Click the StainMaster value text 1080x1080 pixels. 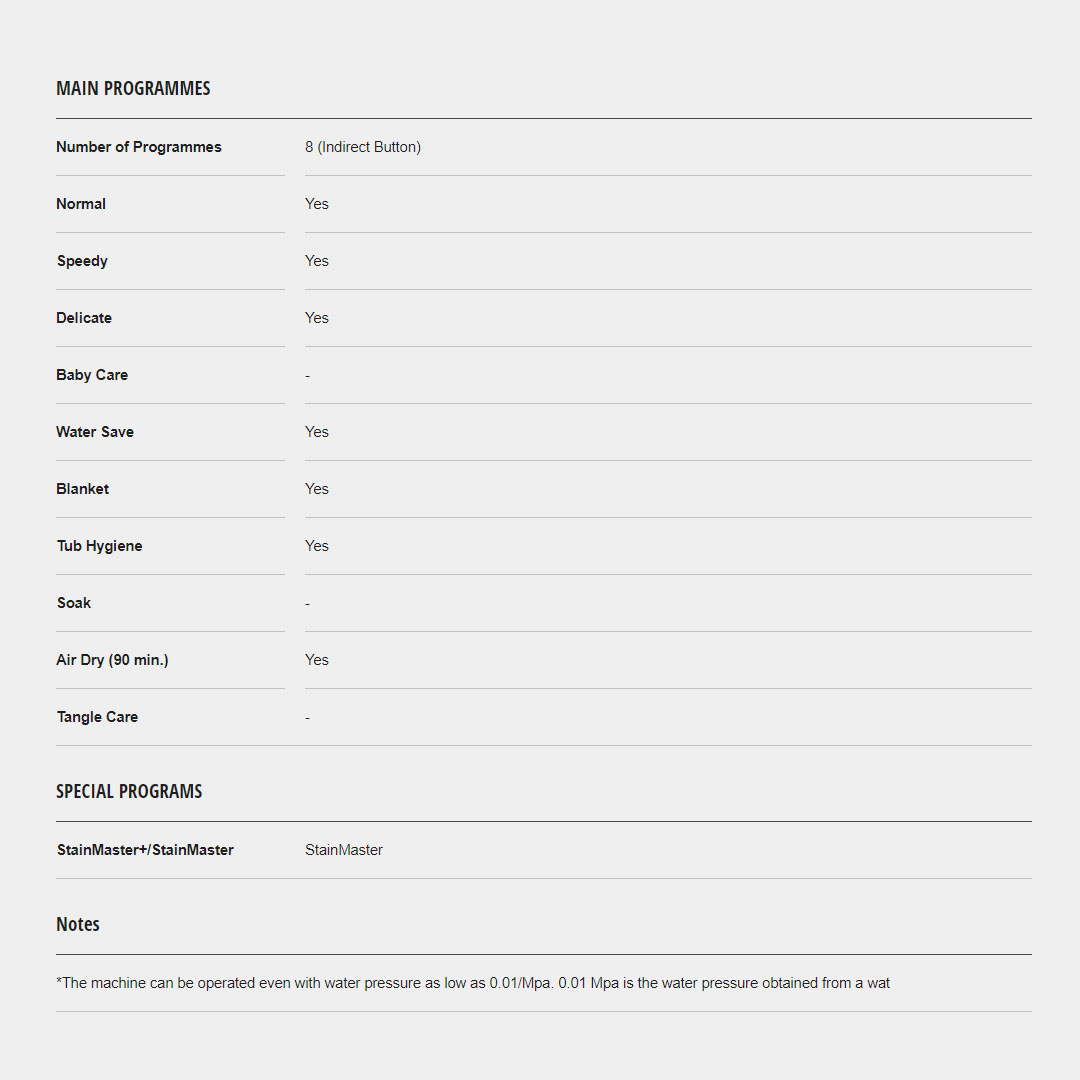(344, 850)
